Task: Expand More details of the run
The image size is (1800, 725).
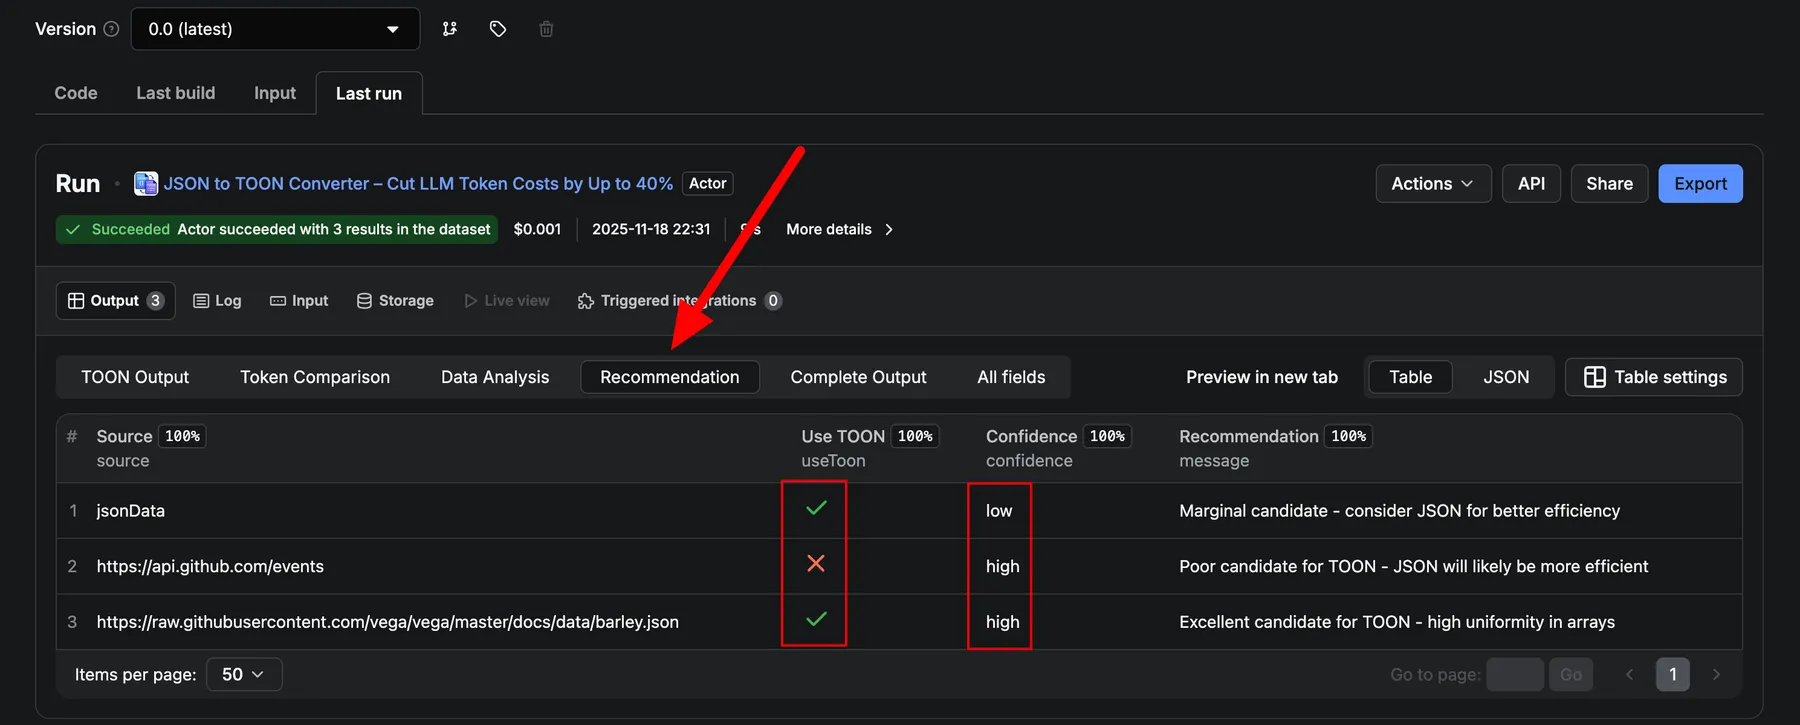Action: 839,230
